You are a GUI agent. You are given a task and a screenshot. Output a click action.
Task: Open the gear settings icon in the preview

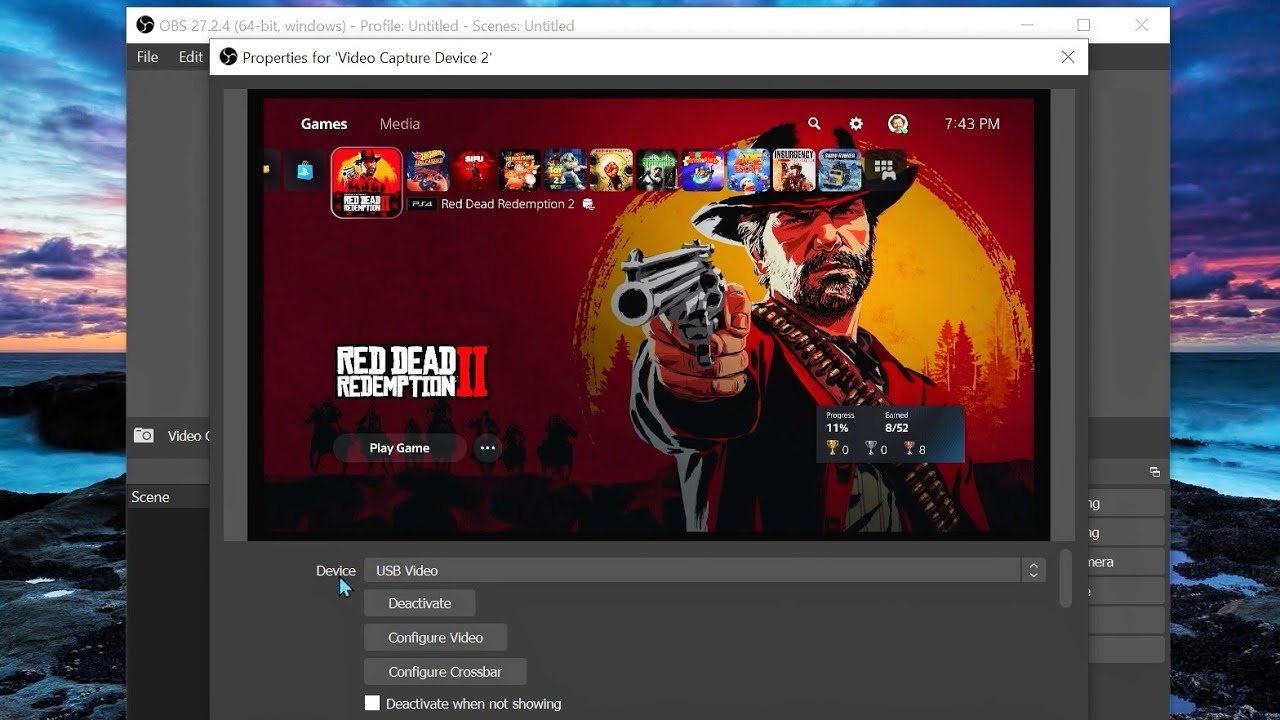pos(856,124)
